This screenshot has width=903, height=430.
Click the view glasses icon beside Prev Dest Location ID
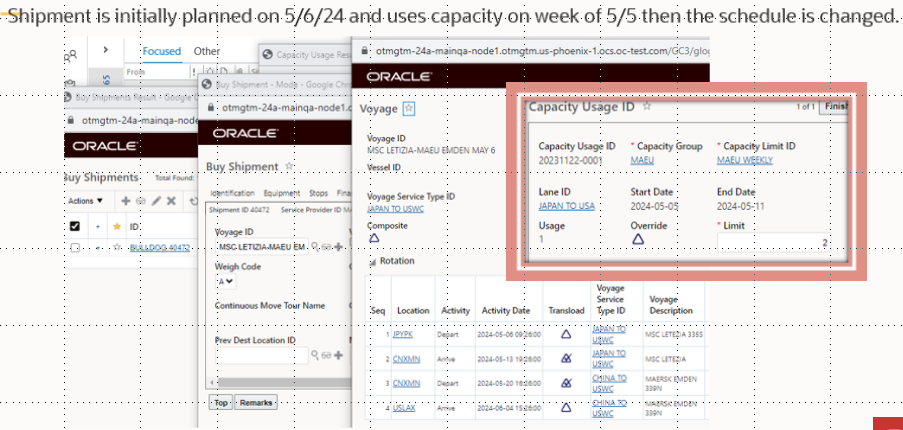[326, 355]
